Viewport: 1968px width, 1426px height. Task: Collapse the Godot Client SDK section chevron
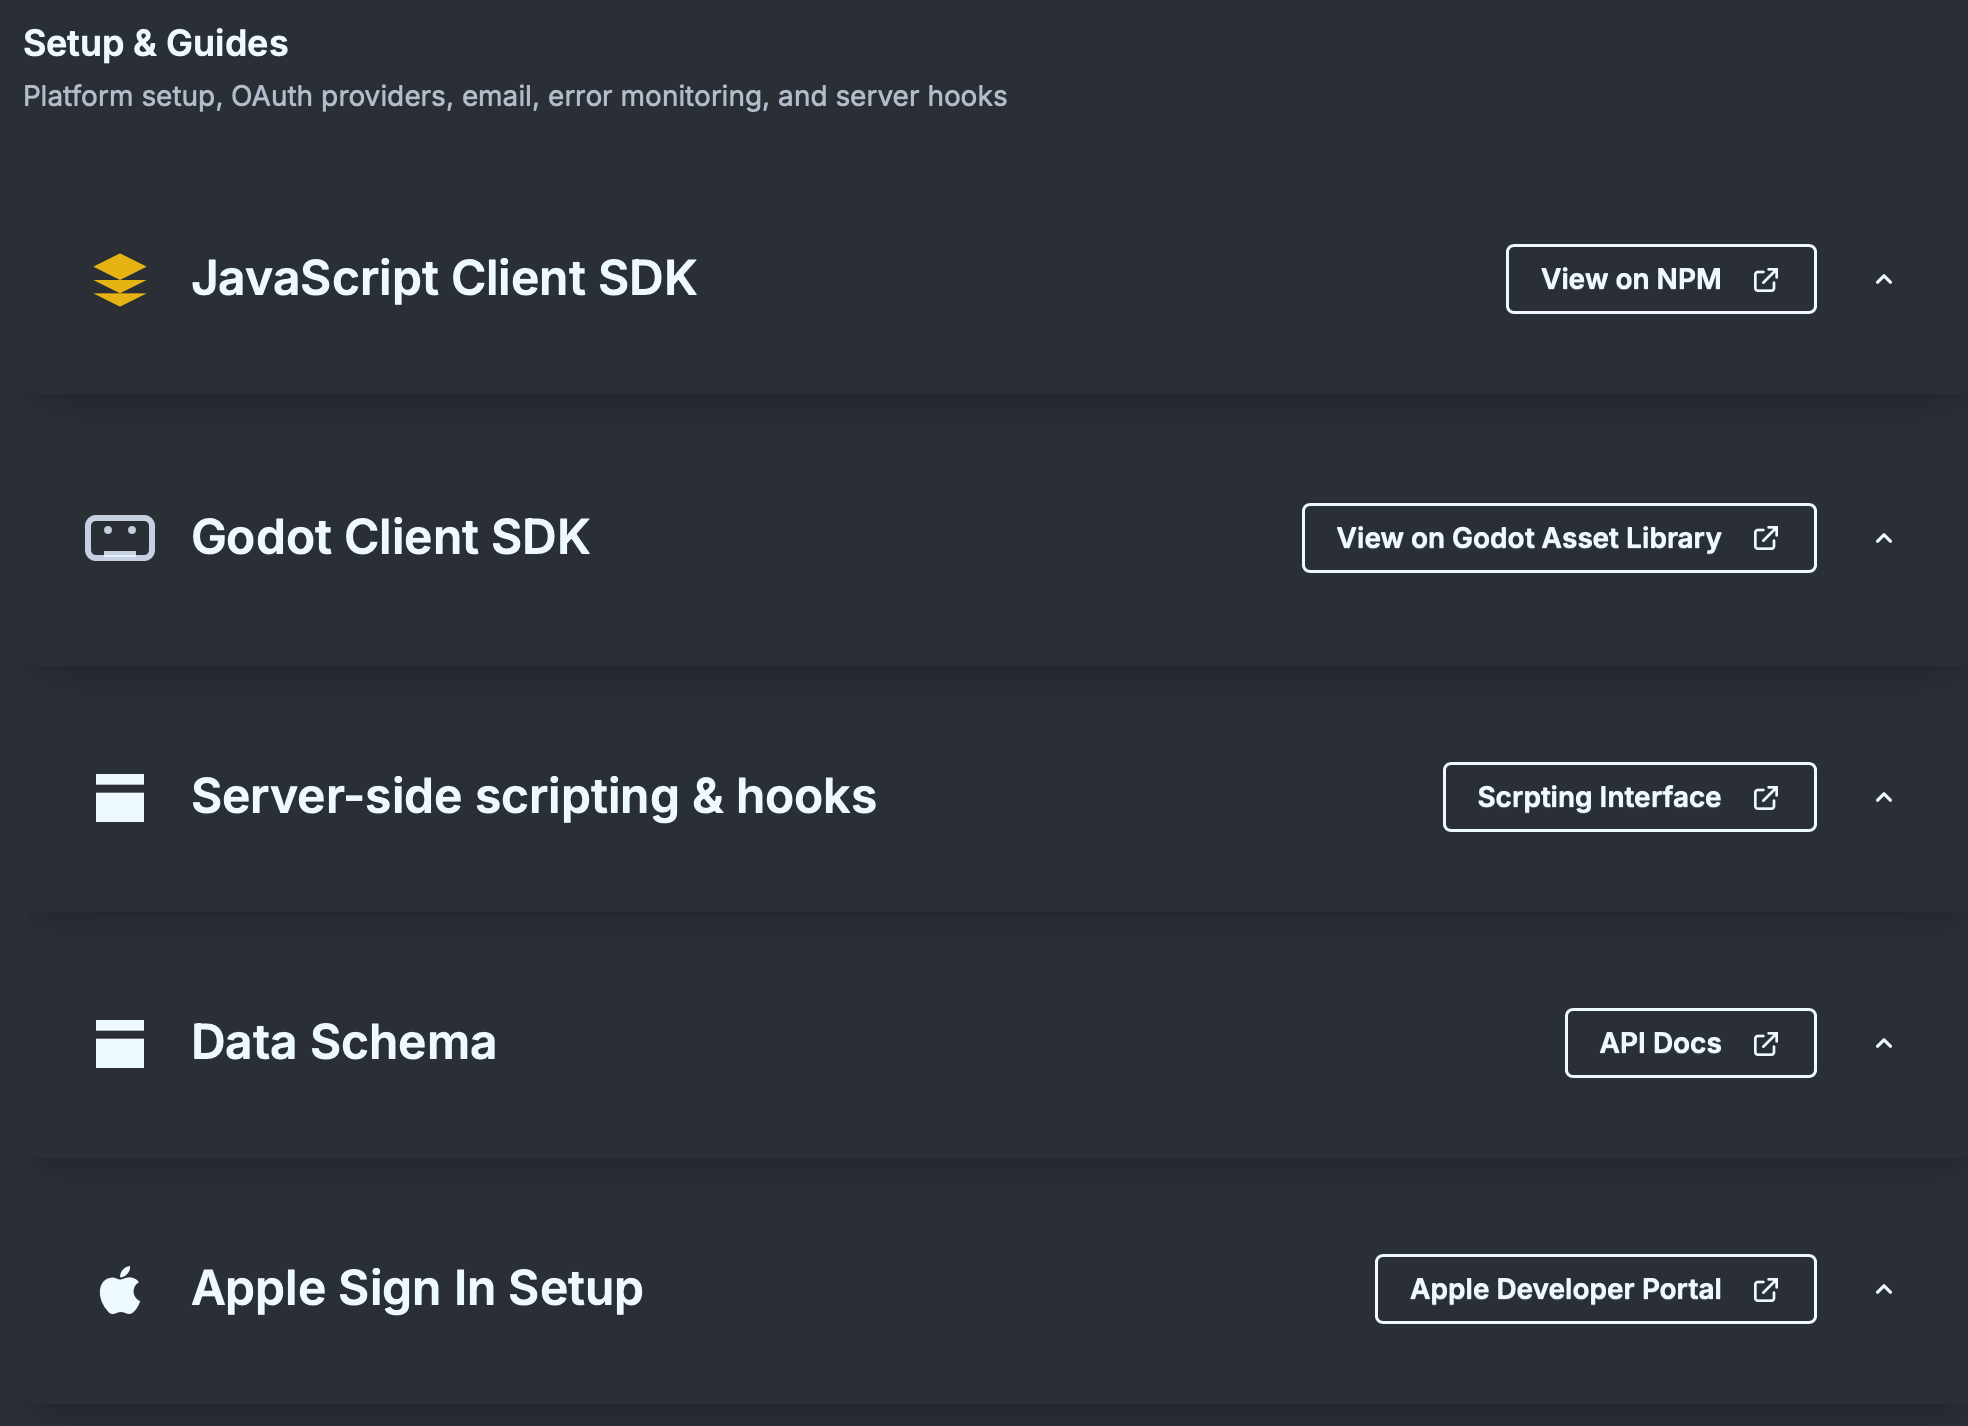tap(1883, 538)
